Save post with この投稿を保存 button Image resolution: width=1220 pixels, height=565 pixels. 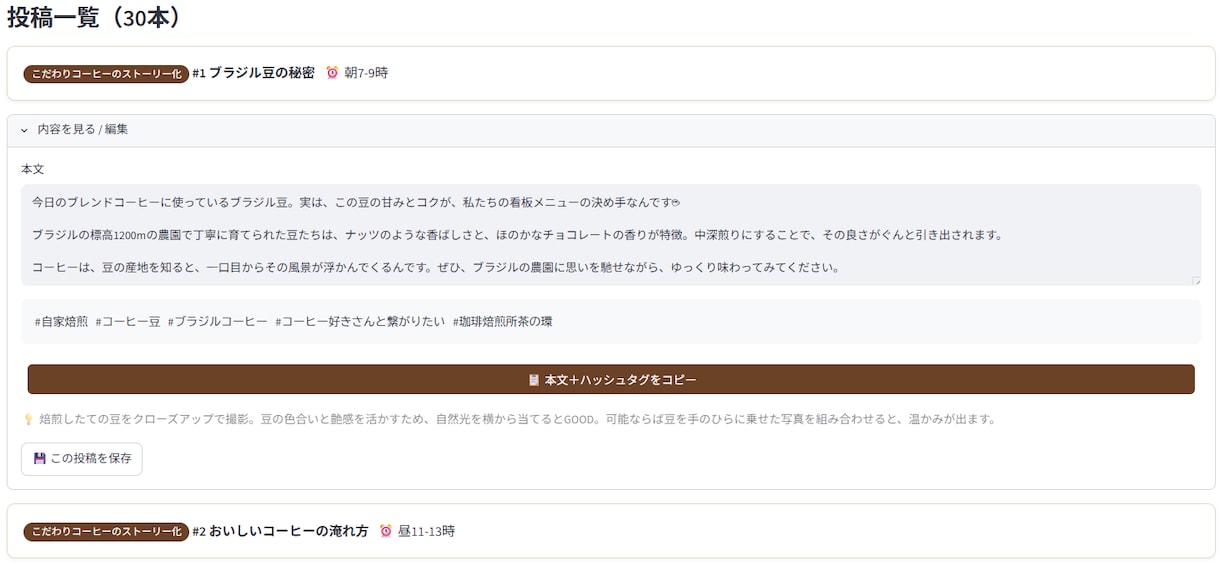(82, 459)
